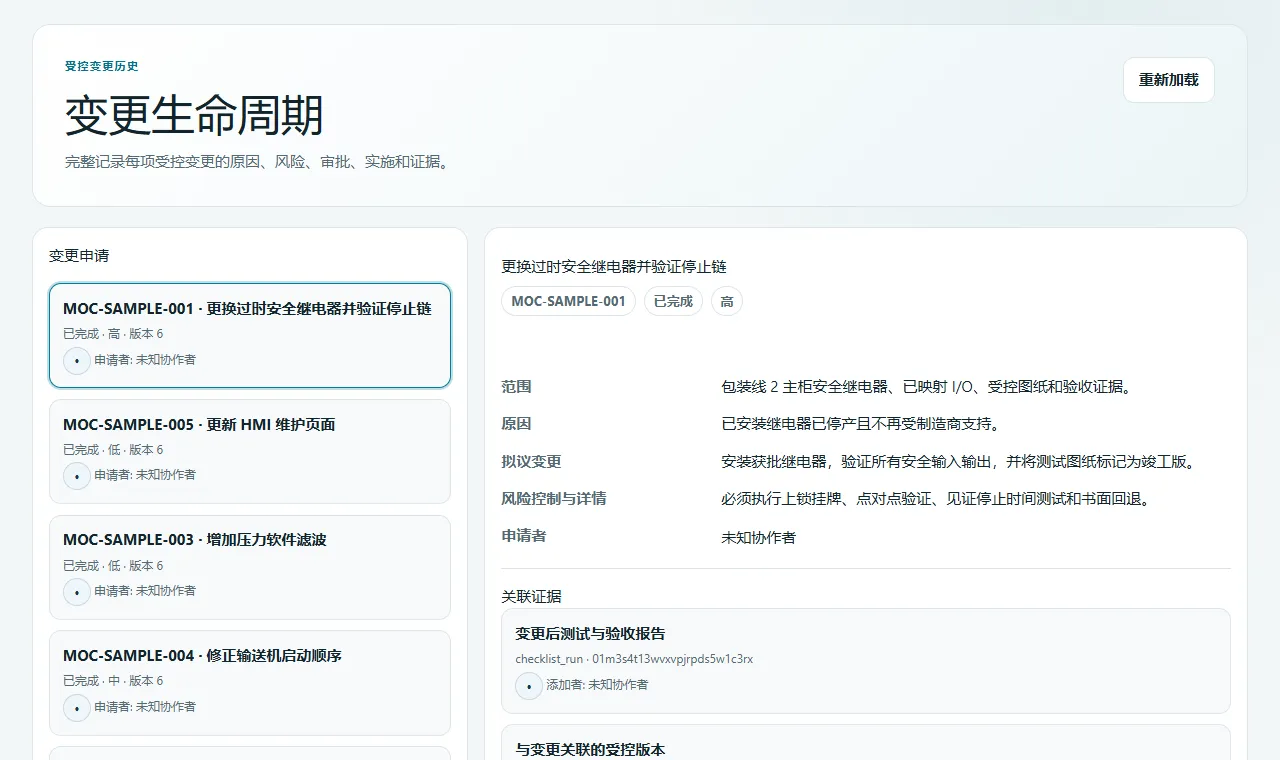Image resolution: width=1280 pixels, height=760 pixels.
Task: Click the 重新加载 button
Action: pos(1168,80)
